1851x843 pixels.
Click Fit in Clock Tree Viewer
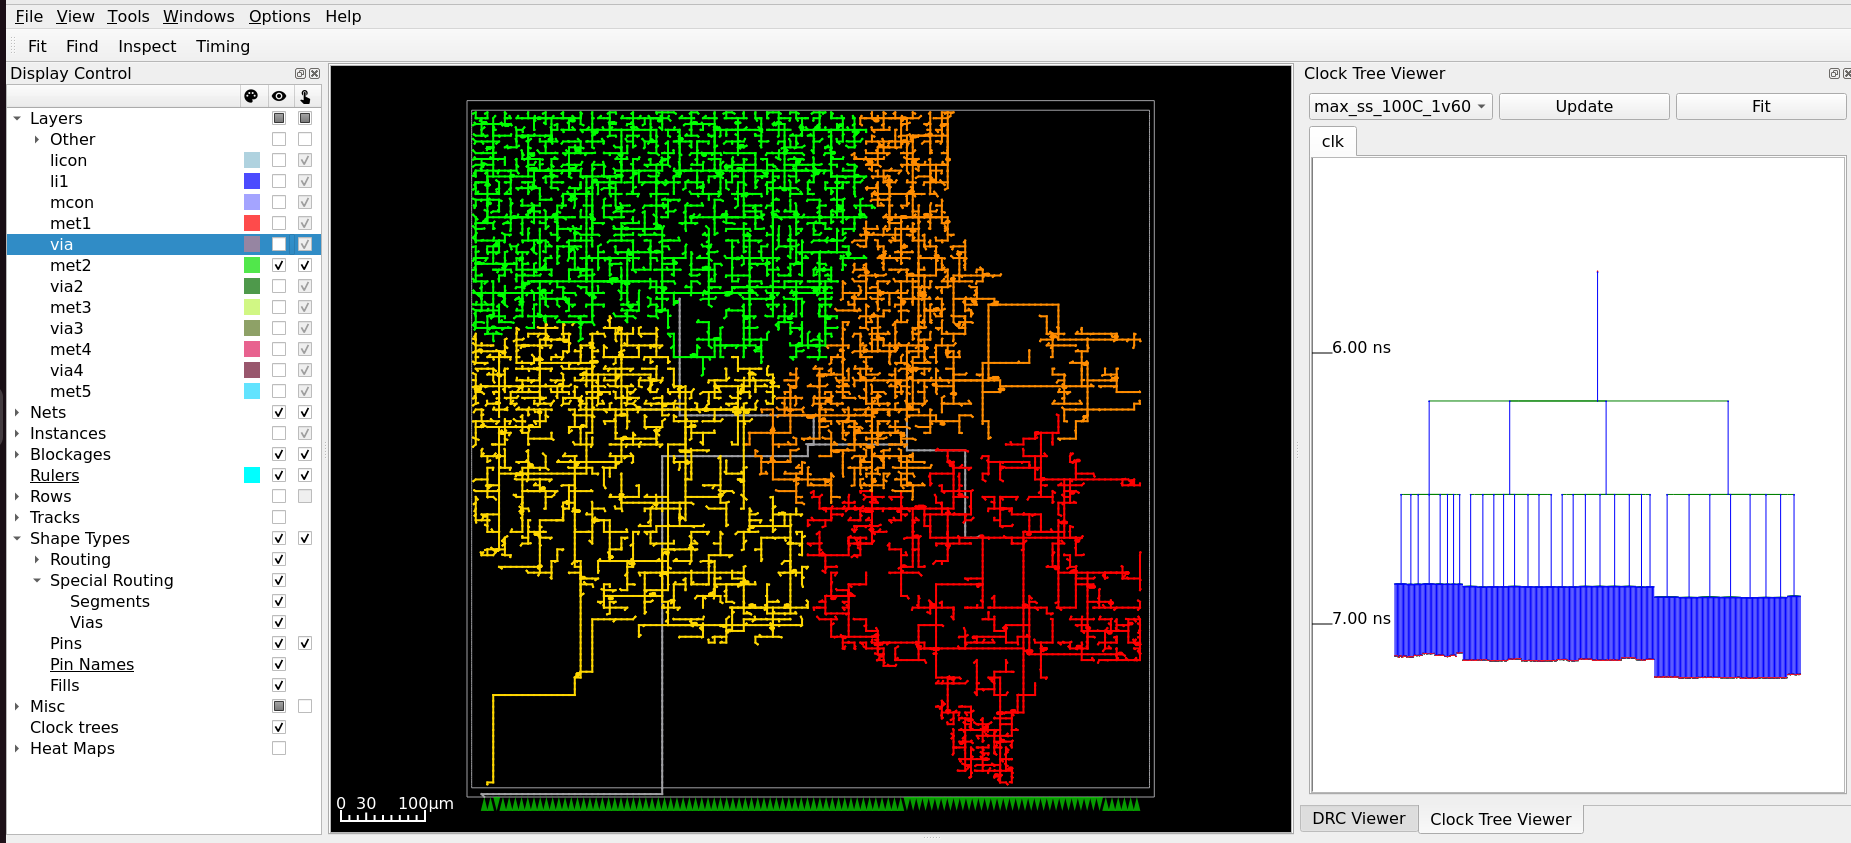tap(1760, 106)
